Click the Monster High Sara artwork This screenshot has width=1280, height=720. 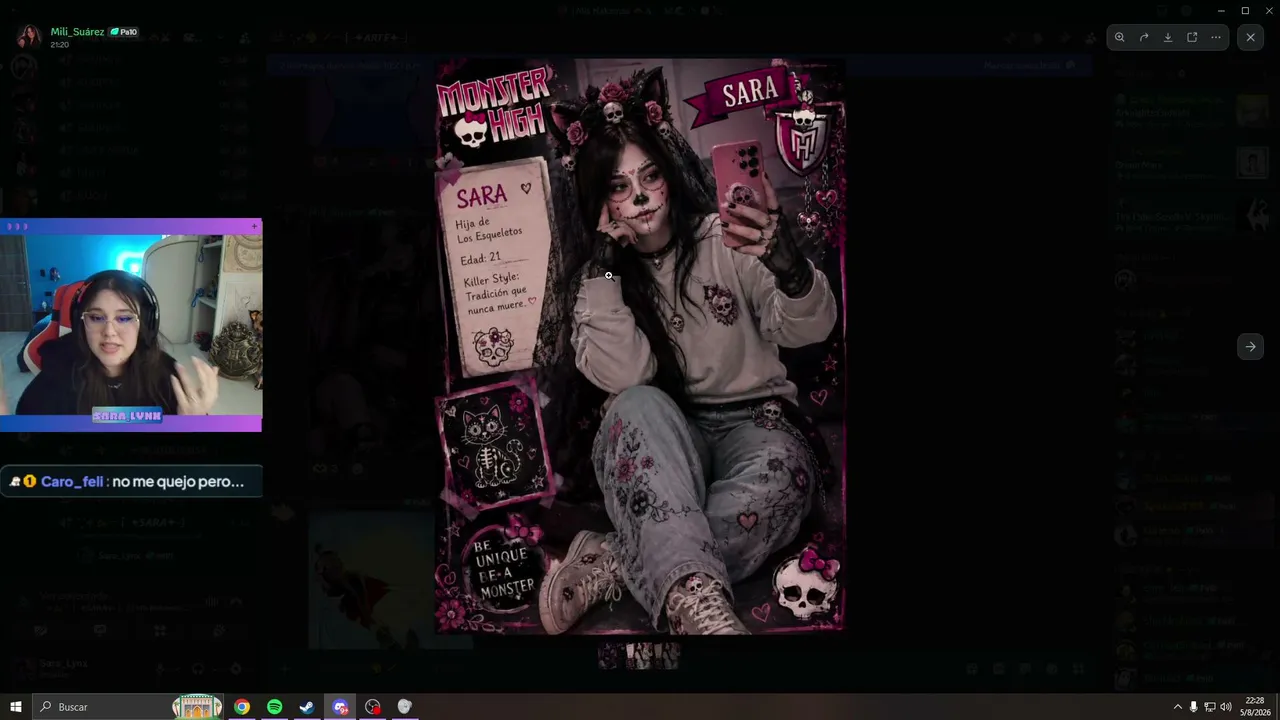point(640,345)
